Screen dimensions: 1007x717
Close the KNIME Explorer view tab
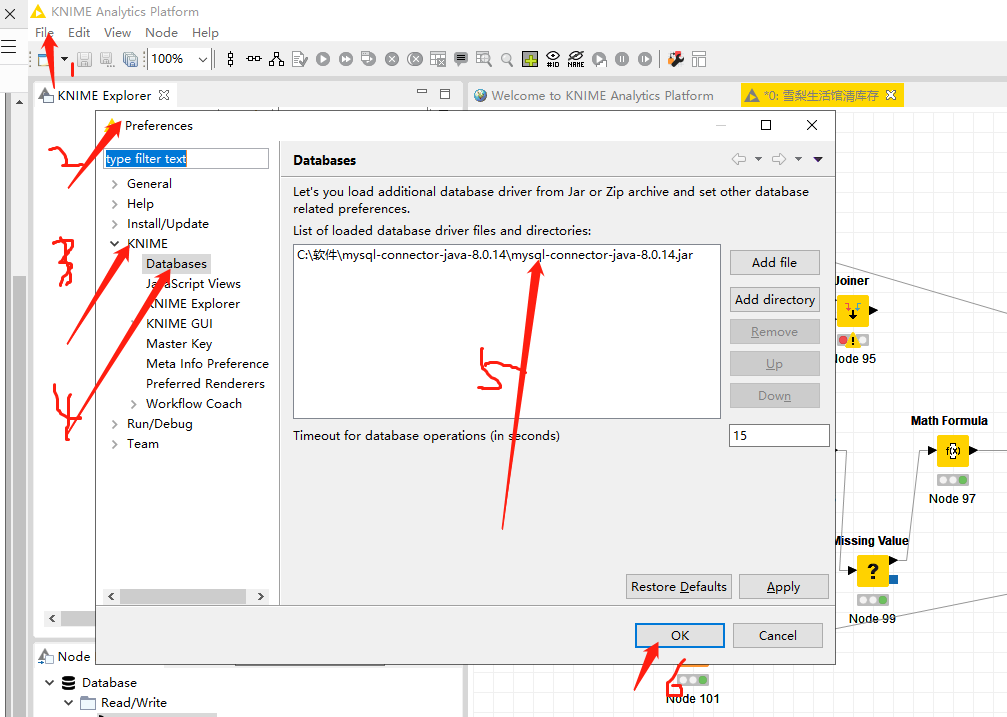[x=164, y=95]
